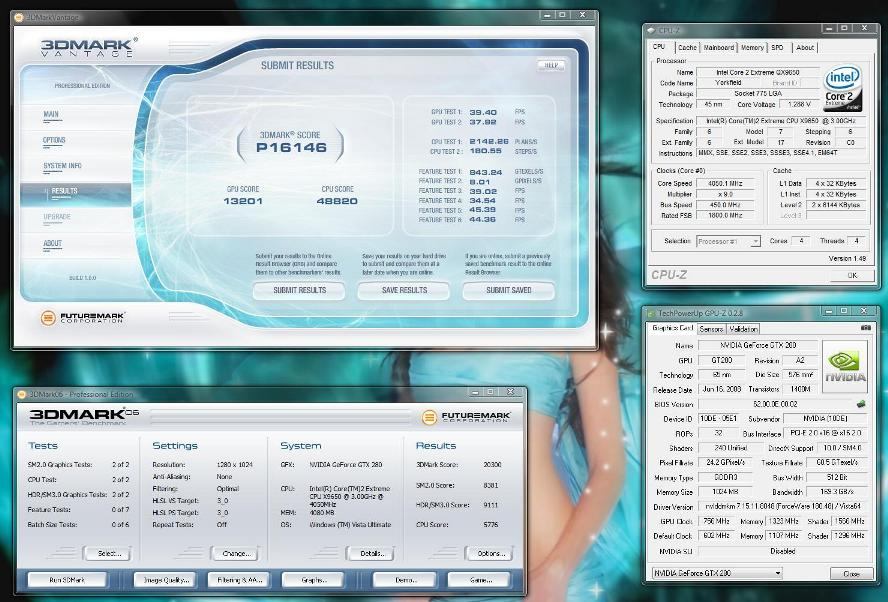The width and height of the screenshot is (888, 602).
Task: Click Select... under Tests in 3DMark06
Action: [x=108, y=553]
